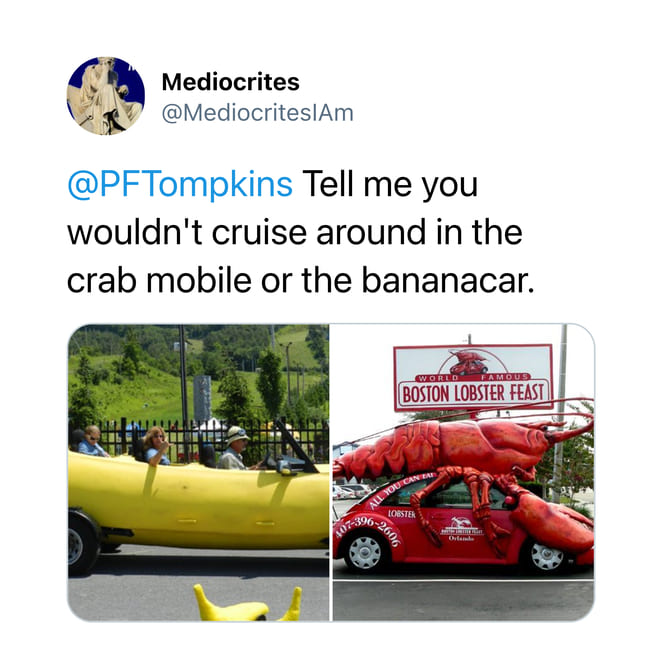Screen dimensions: 662x662
Task: Click the ALL YOU CAN EAT windshield text
Action: point(401,490)
